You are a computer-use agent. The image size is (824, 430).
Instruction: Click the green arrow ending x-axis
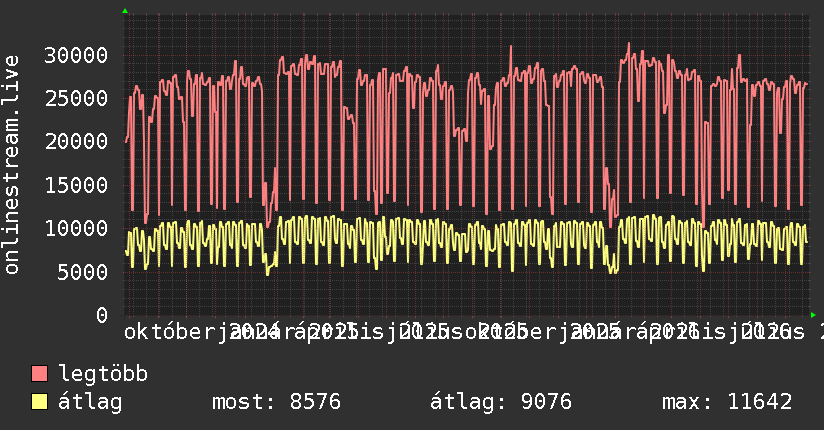[x=813, y=315]
